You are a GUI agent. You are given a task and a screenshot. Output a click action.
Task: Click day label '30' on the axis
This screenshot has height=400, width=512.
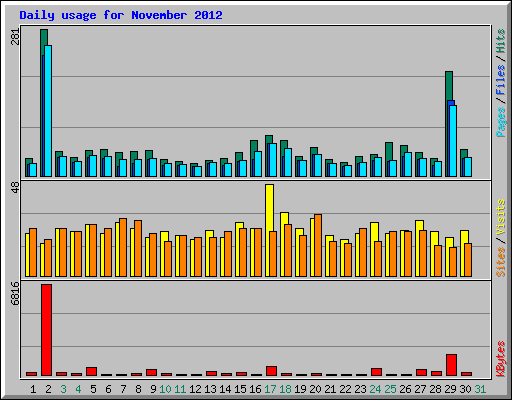click(465, 389)
